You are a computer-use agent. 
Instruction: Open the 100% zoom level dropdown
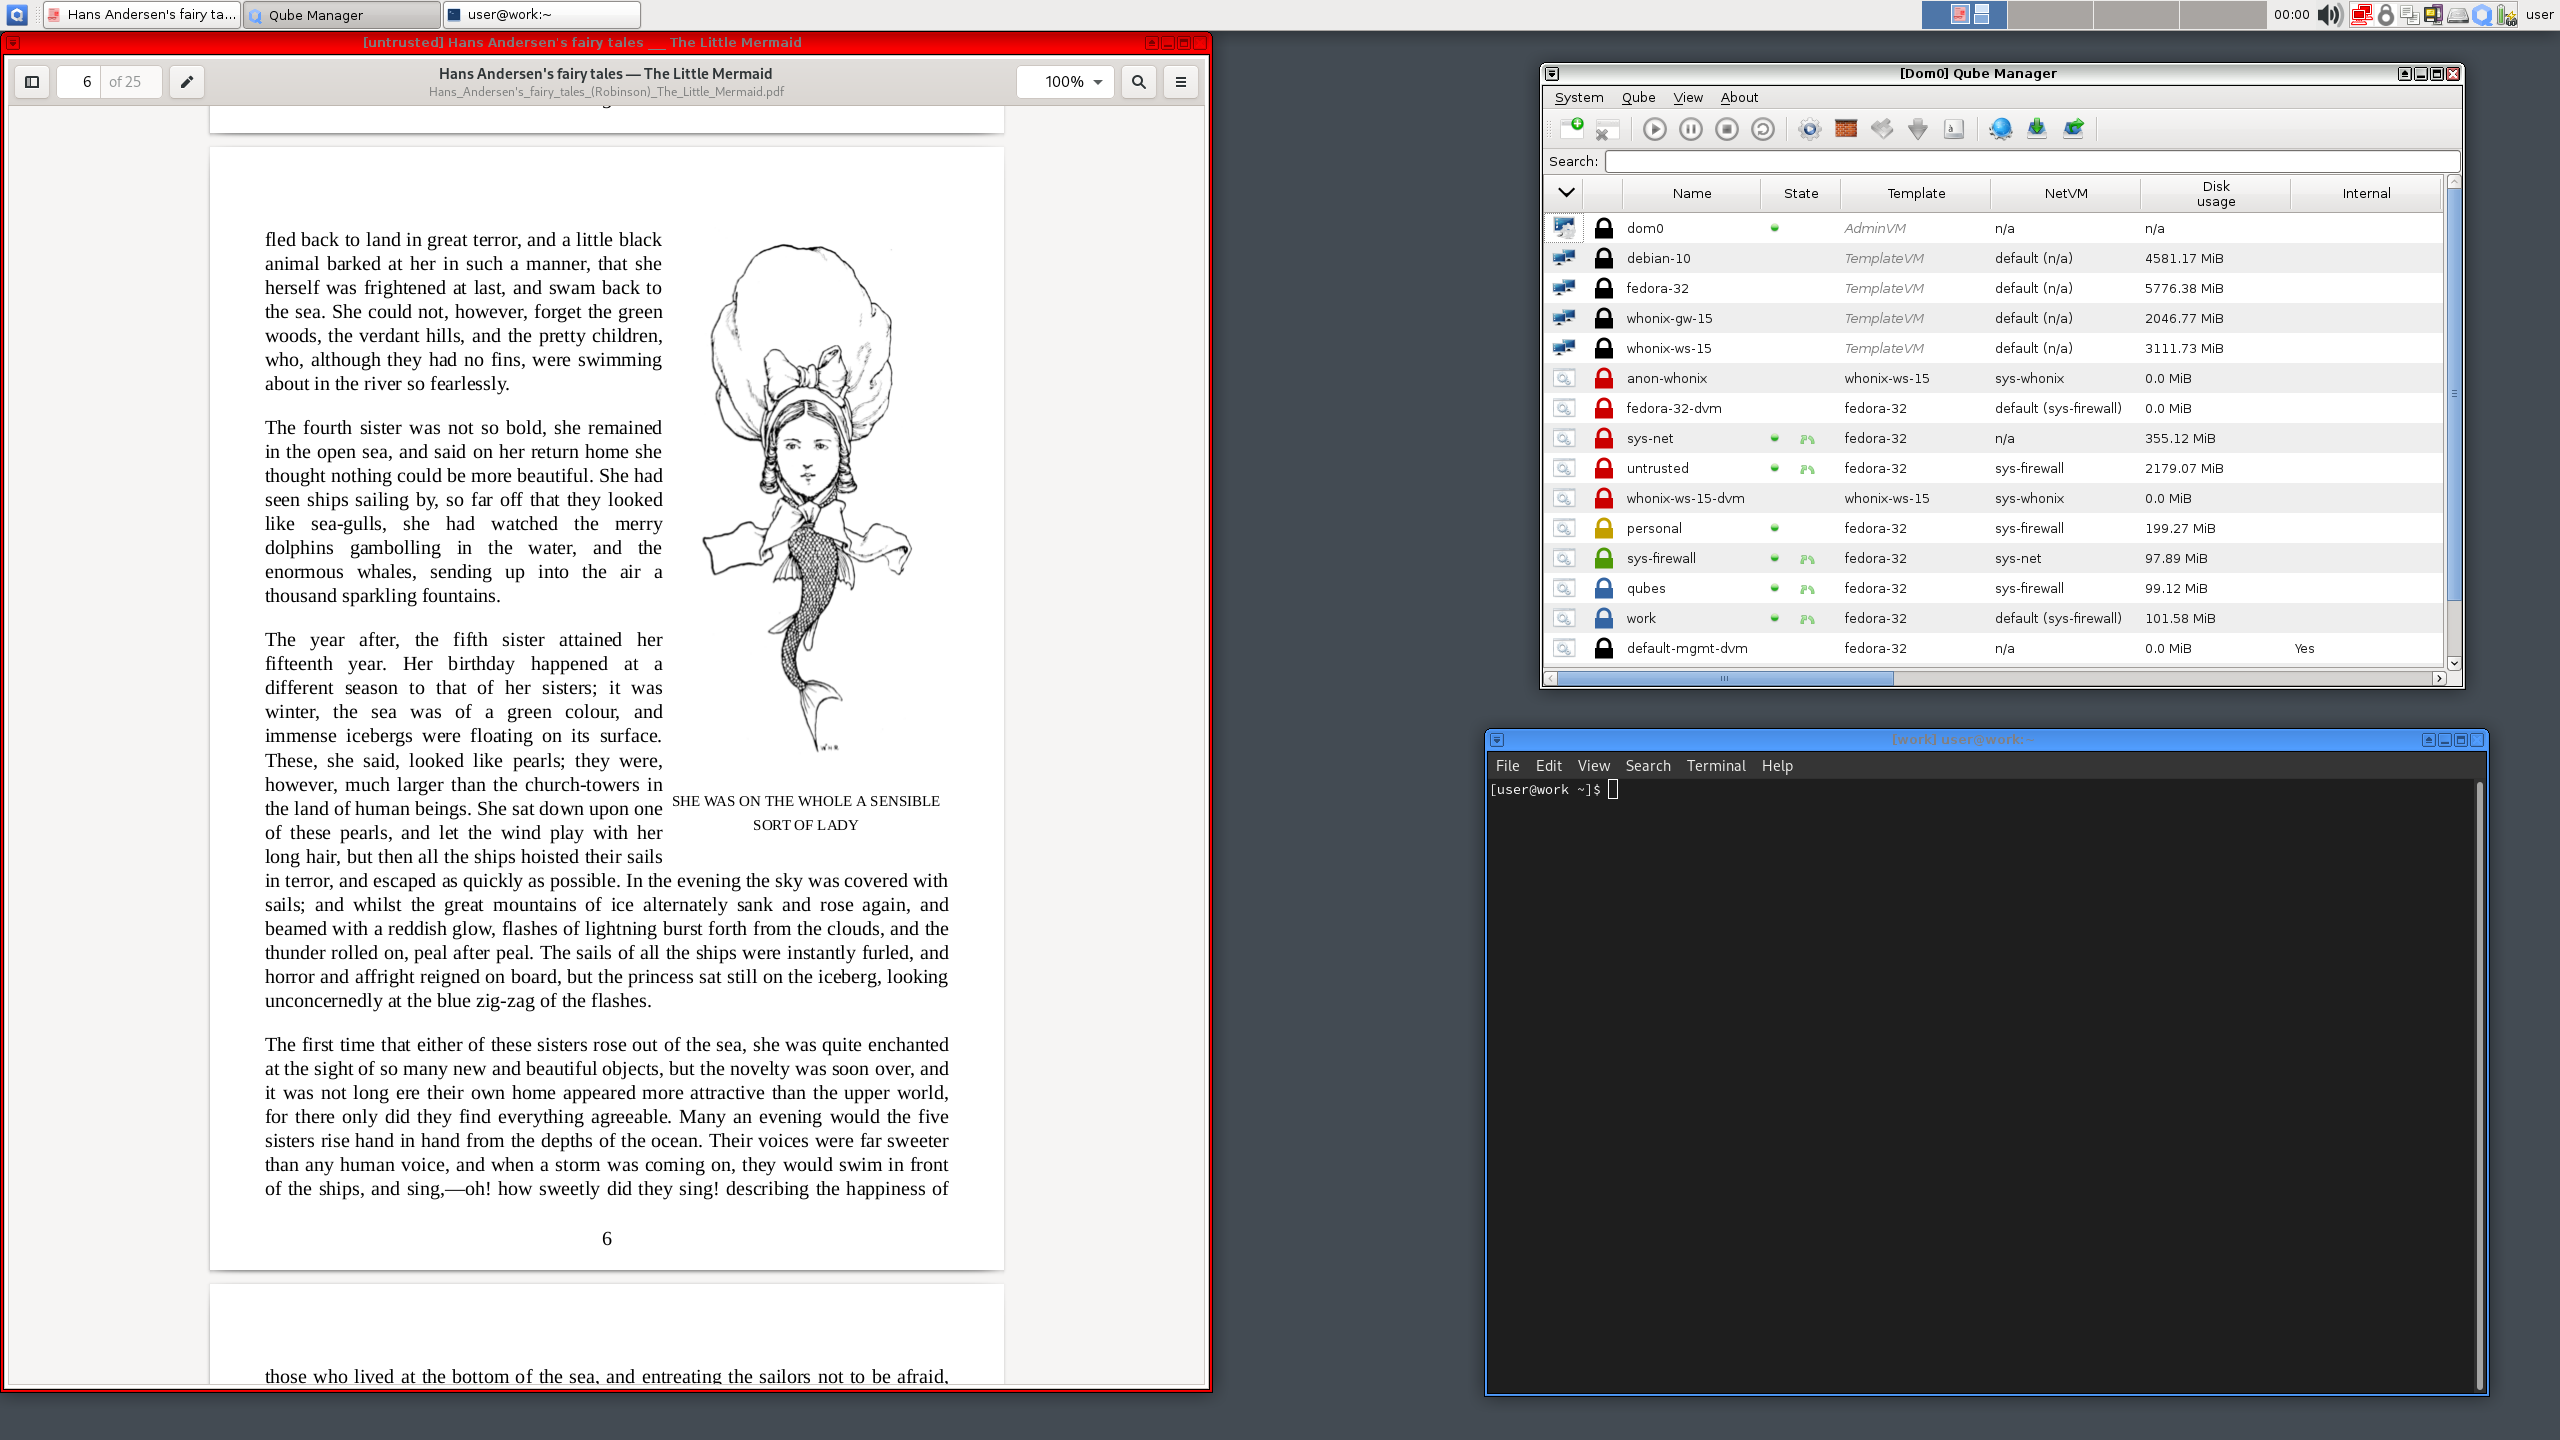pyautogui.click(x=1064, y=81)
